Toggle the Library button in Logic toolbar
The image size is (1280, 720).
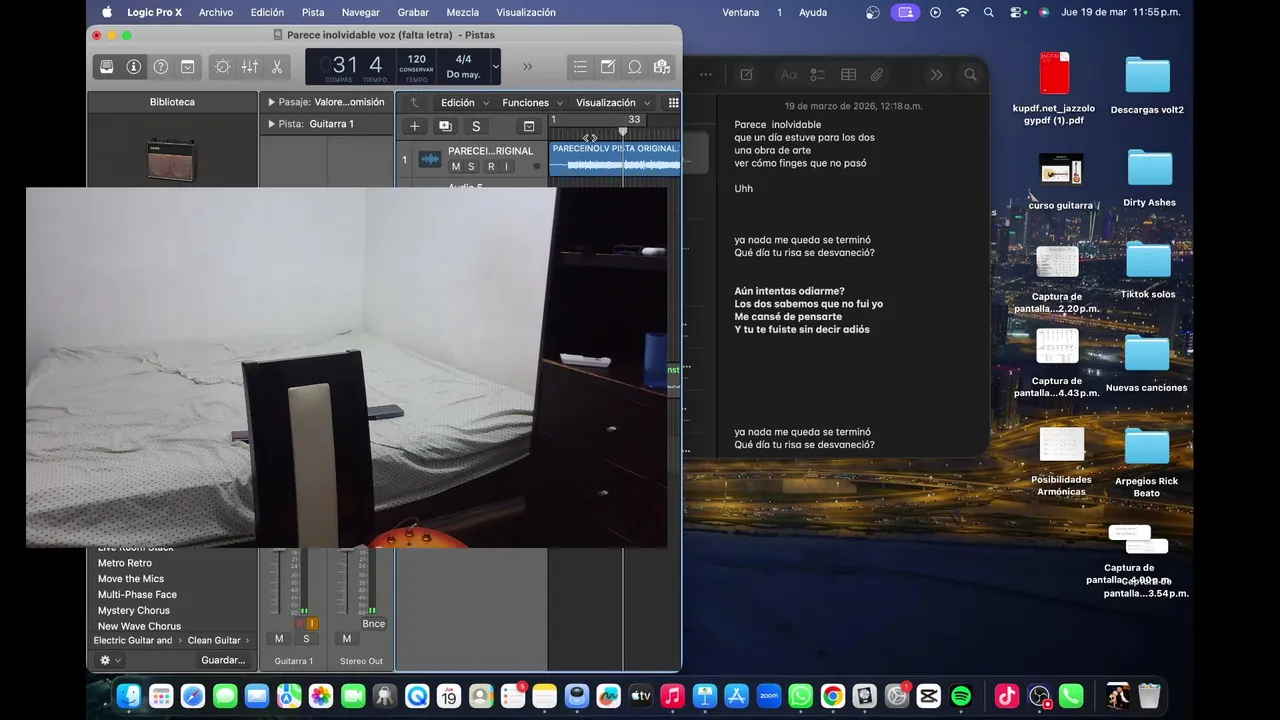coord(106,67)
